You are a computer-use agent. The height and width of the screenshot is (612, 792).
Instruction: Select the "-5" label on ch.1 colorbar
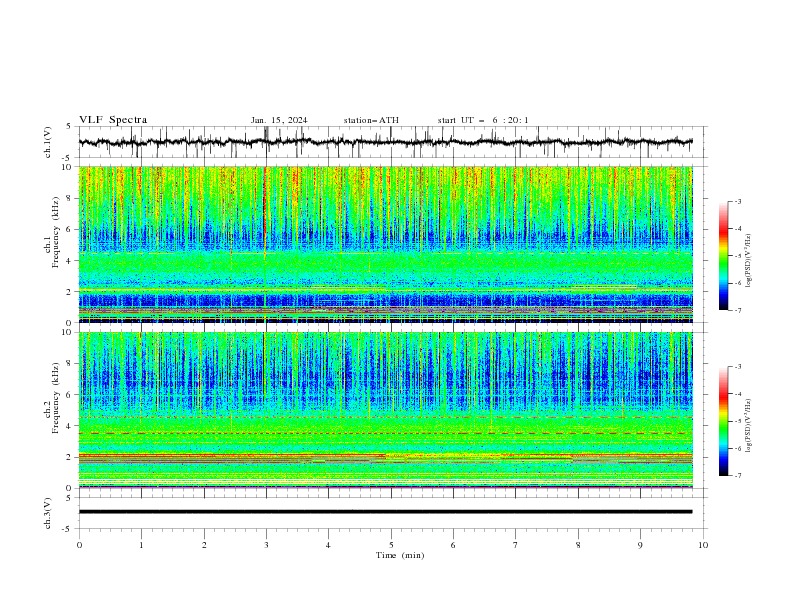pos(738,256)
